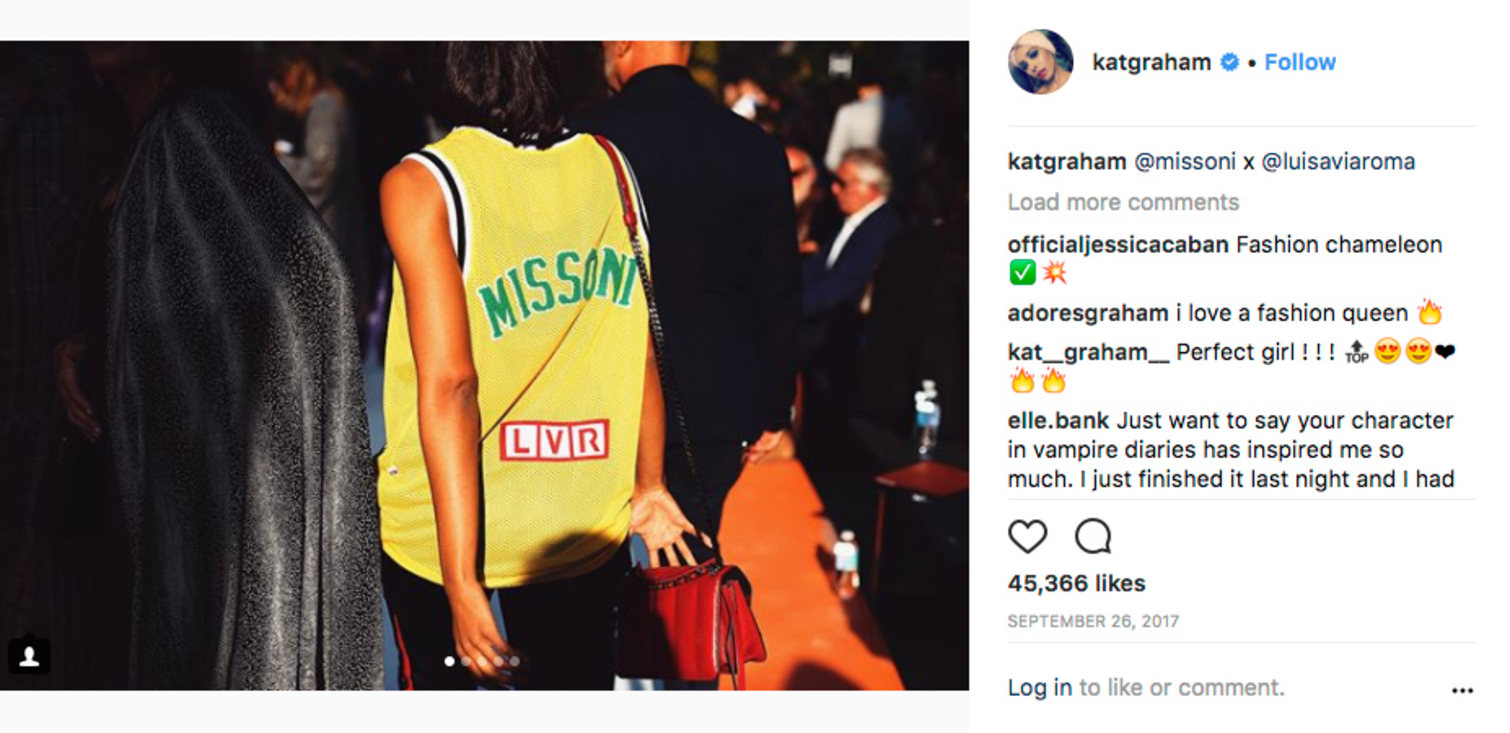This screenshot has height=733, width=1510.
Task: Click the September 26, 2017 timestamp
Action: 1093,621
